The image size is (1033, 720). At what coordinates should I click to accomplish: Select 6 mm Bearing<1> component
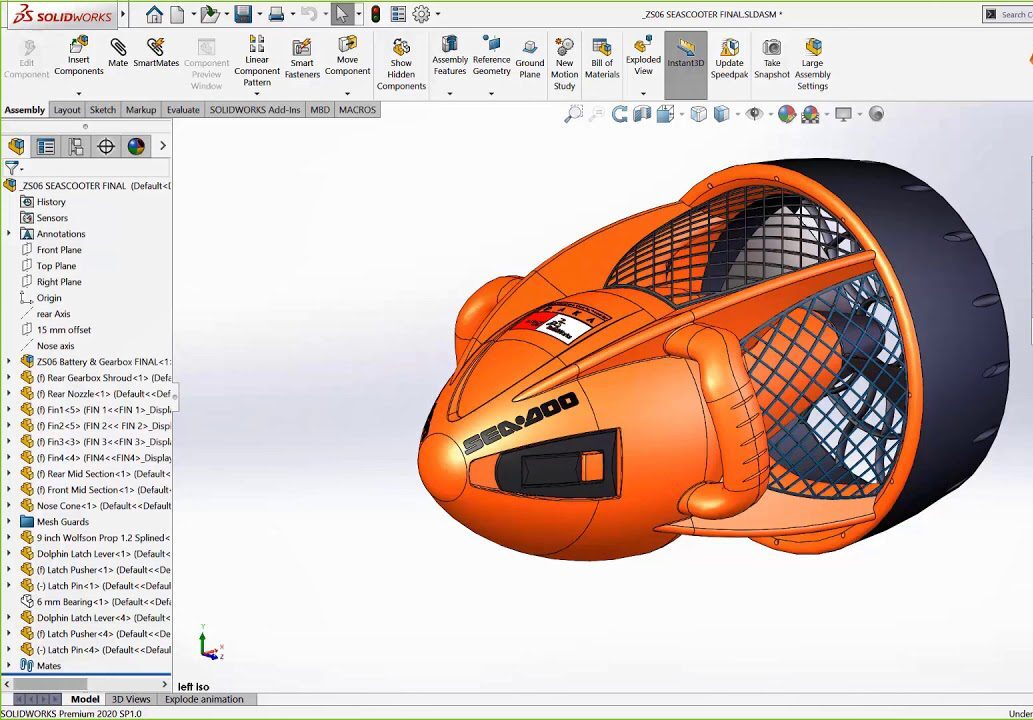[96, 602]
